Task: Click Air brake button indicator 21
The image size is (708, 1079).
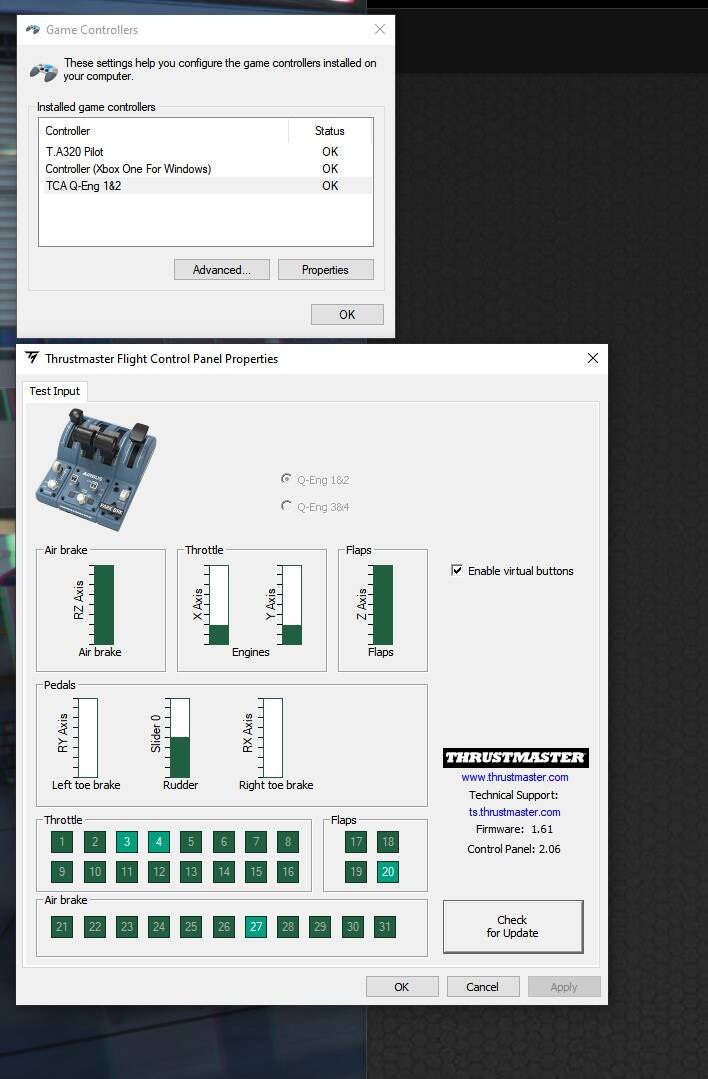Action: tap(61, 926)
